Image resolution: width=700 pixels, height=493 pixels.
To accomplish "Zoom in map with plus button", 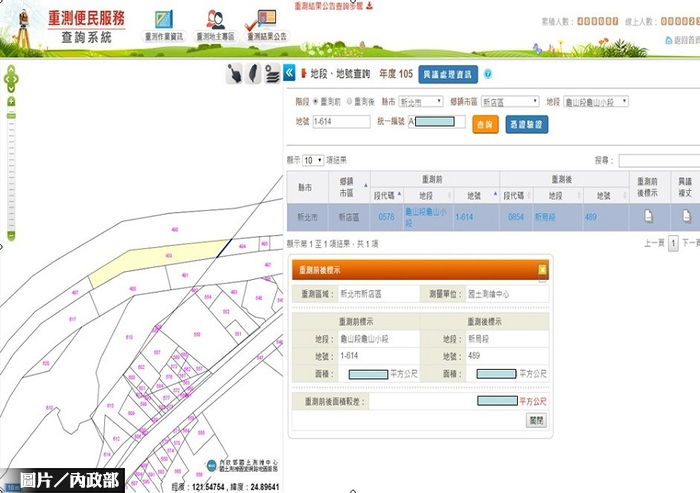I will [11, 101].
